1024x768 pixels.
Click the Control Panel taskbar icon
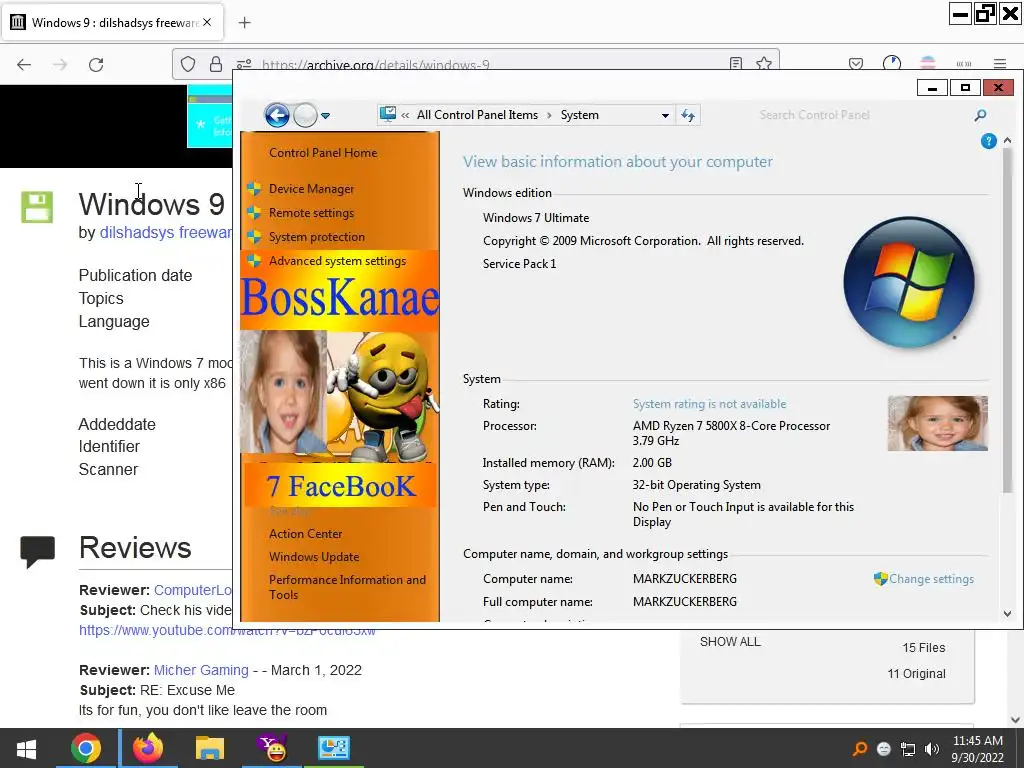click(x=334, y=748)
